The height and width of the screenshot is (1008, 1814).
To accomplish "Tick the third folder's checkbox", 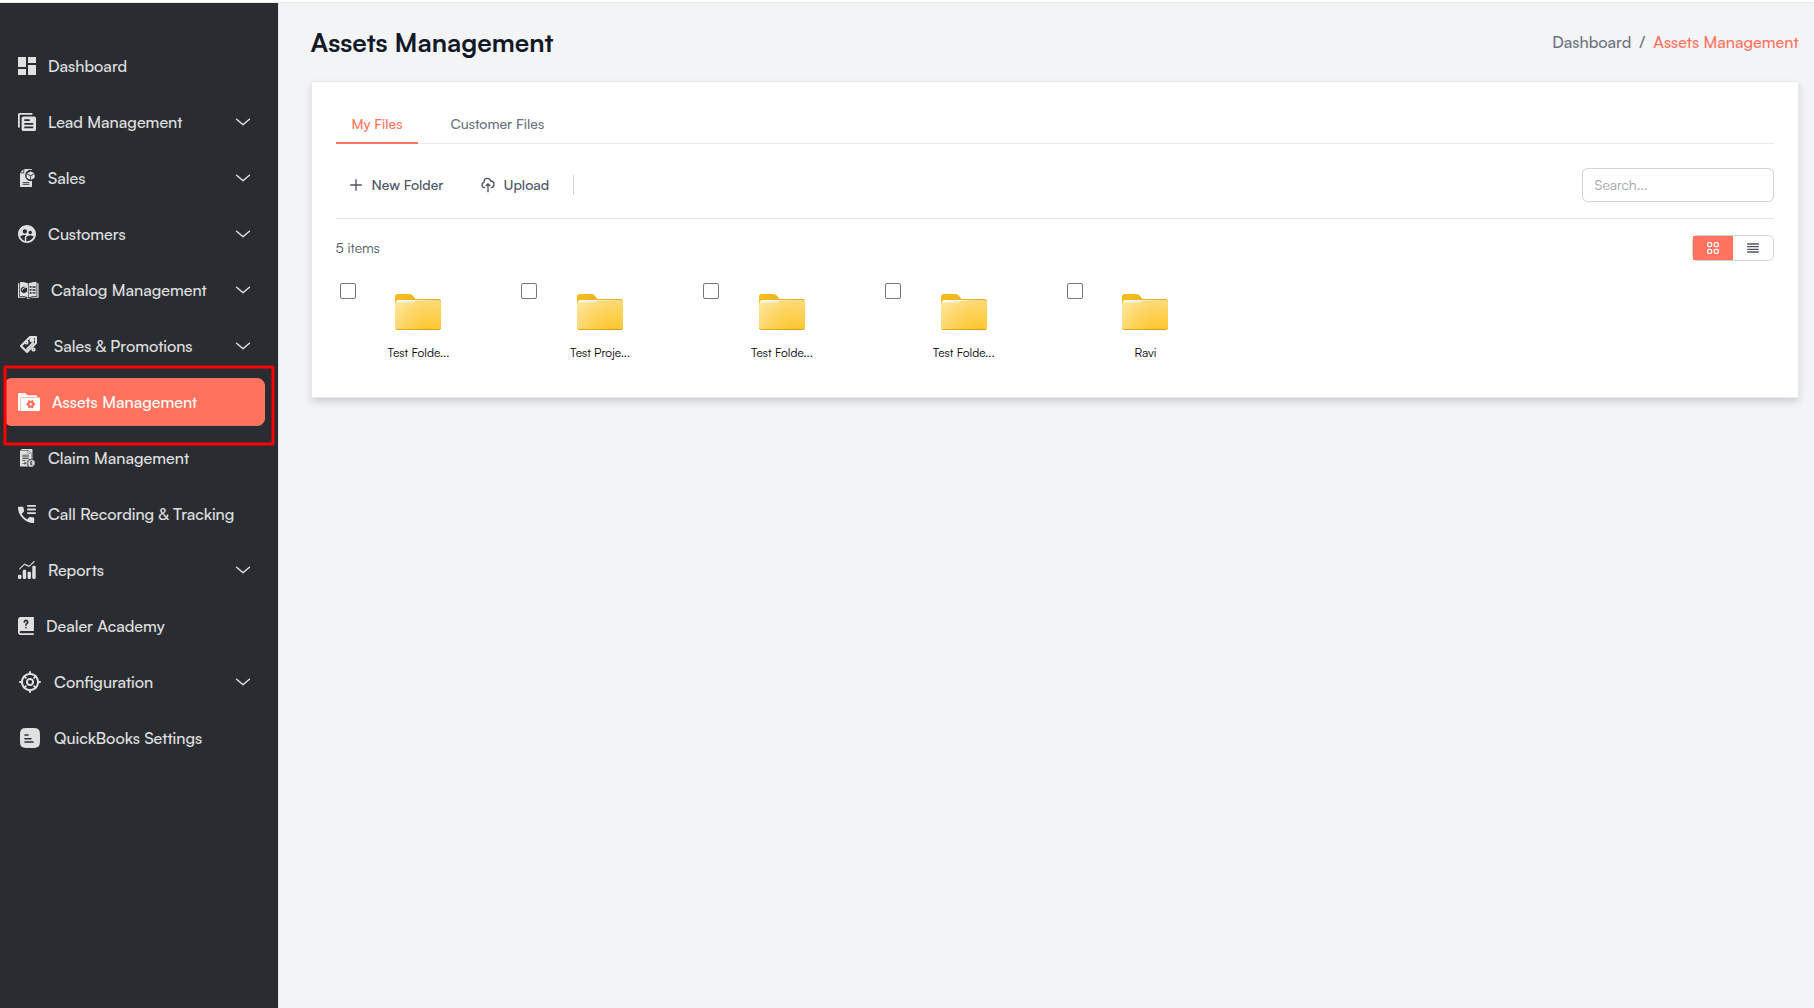I will 711,291.
